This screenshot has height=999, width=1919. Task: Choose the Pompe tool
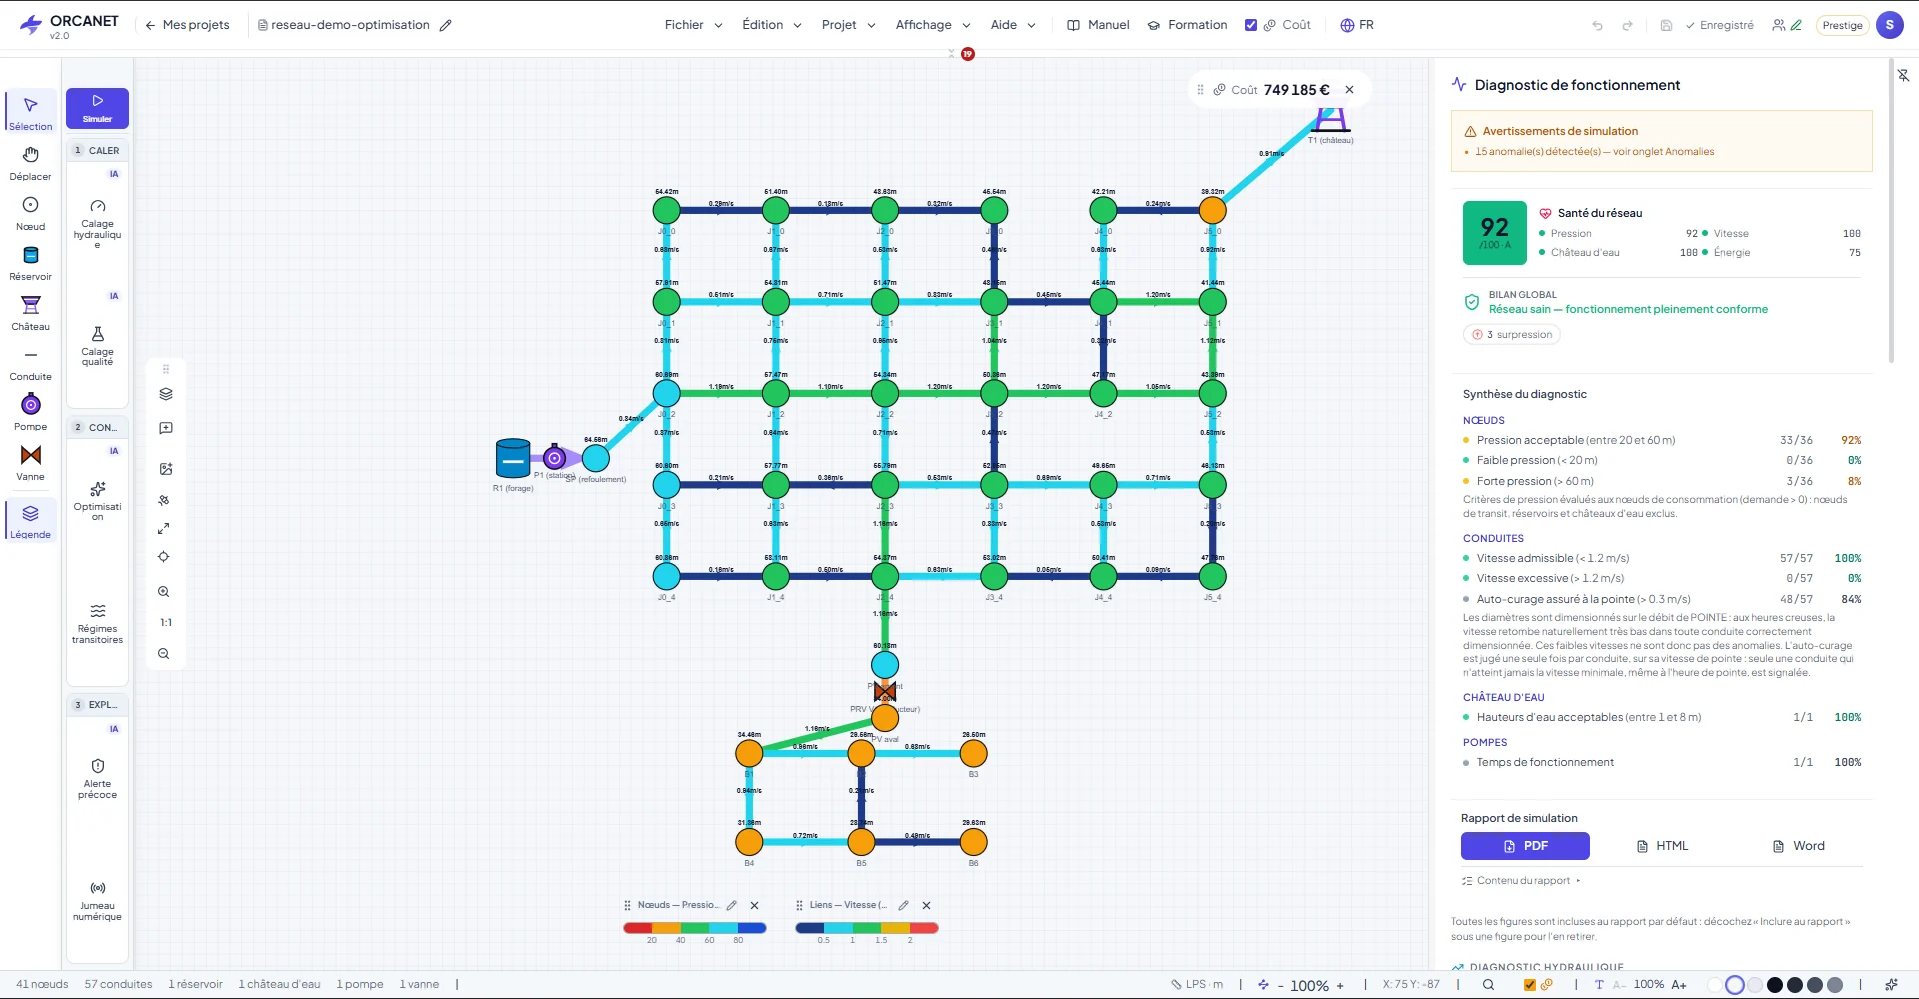coord(31,413)
